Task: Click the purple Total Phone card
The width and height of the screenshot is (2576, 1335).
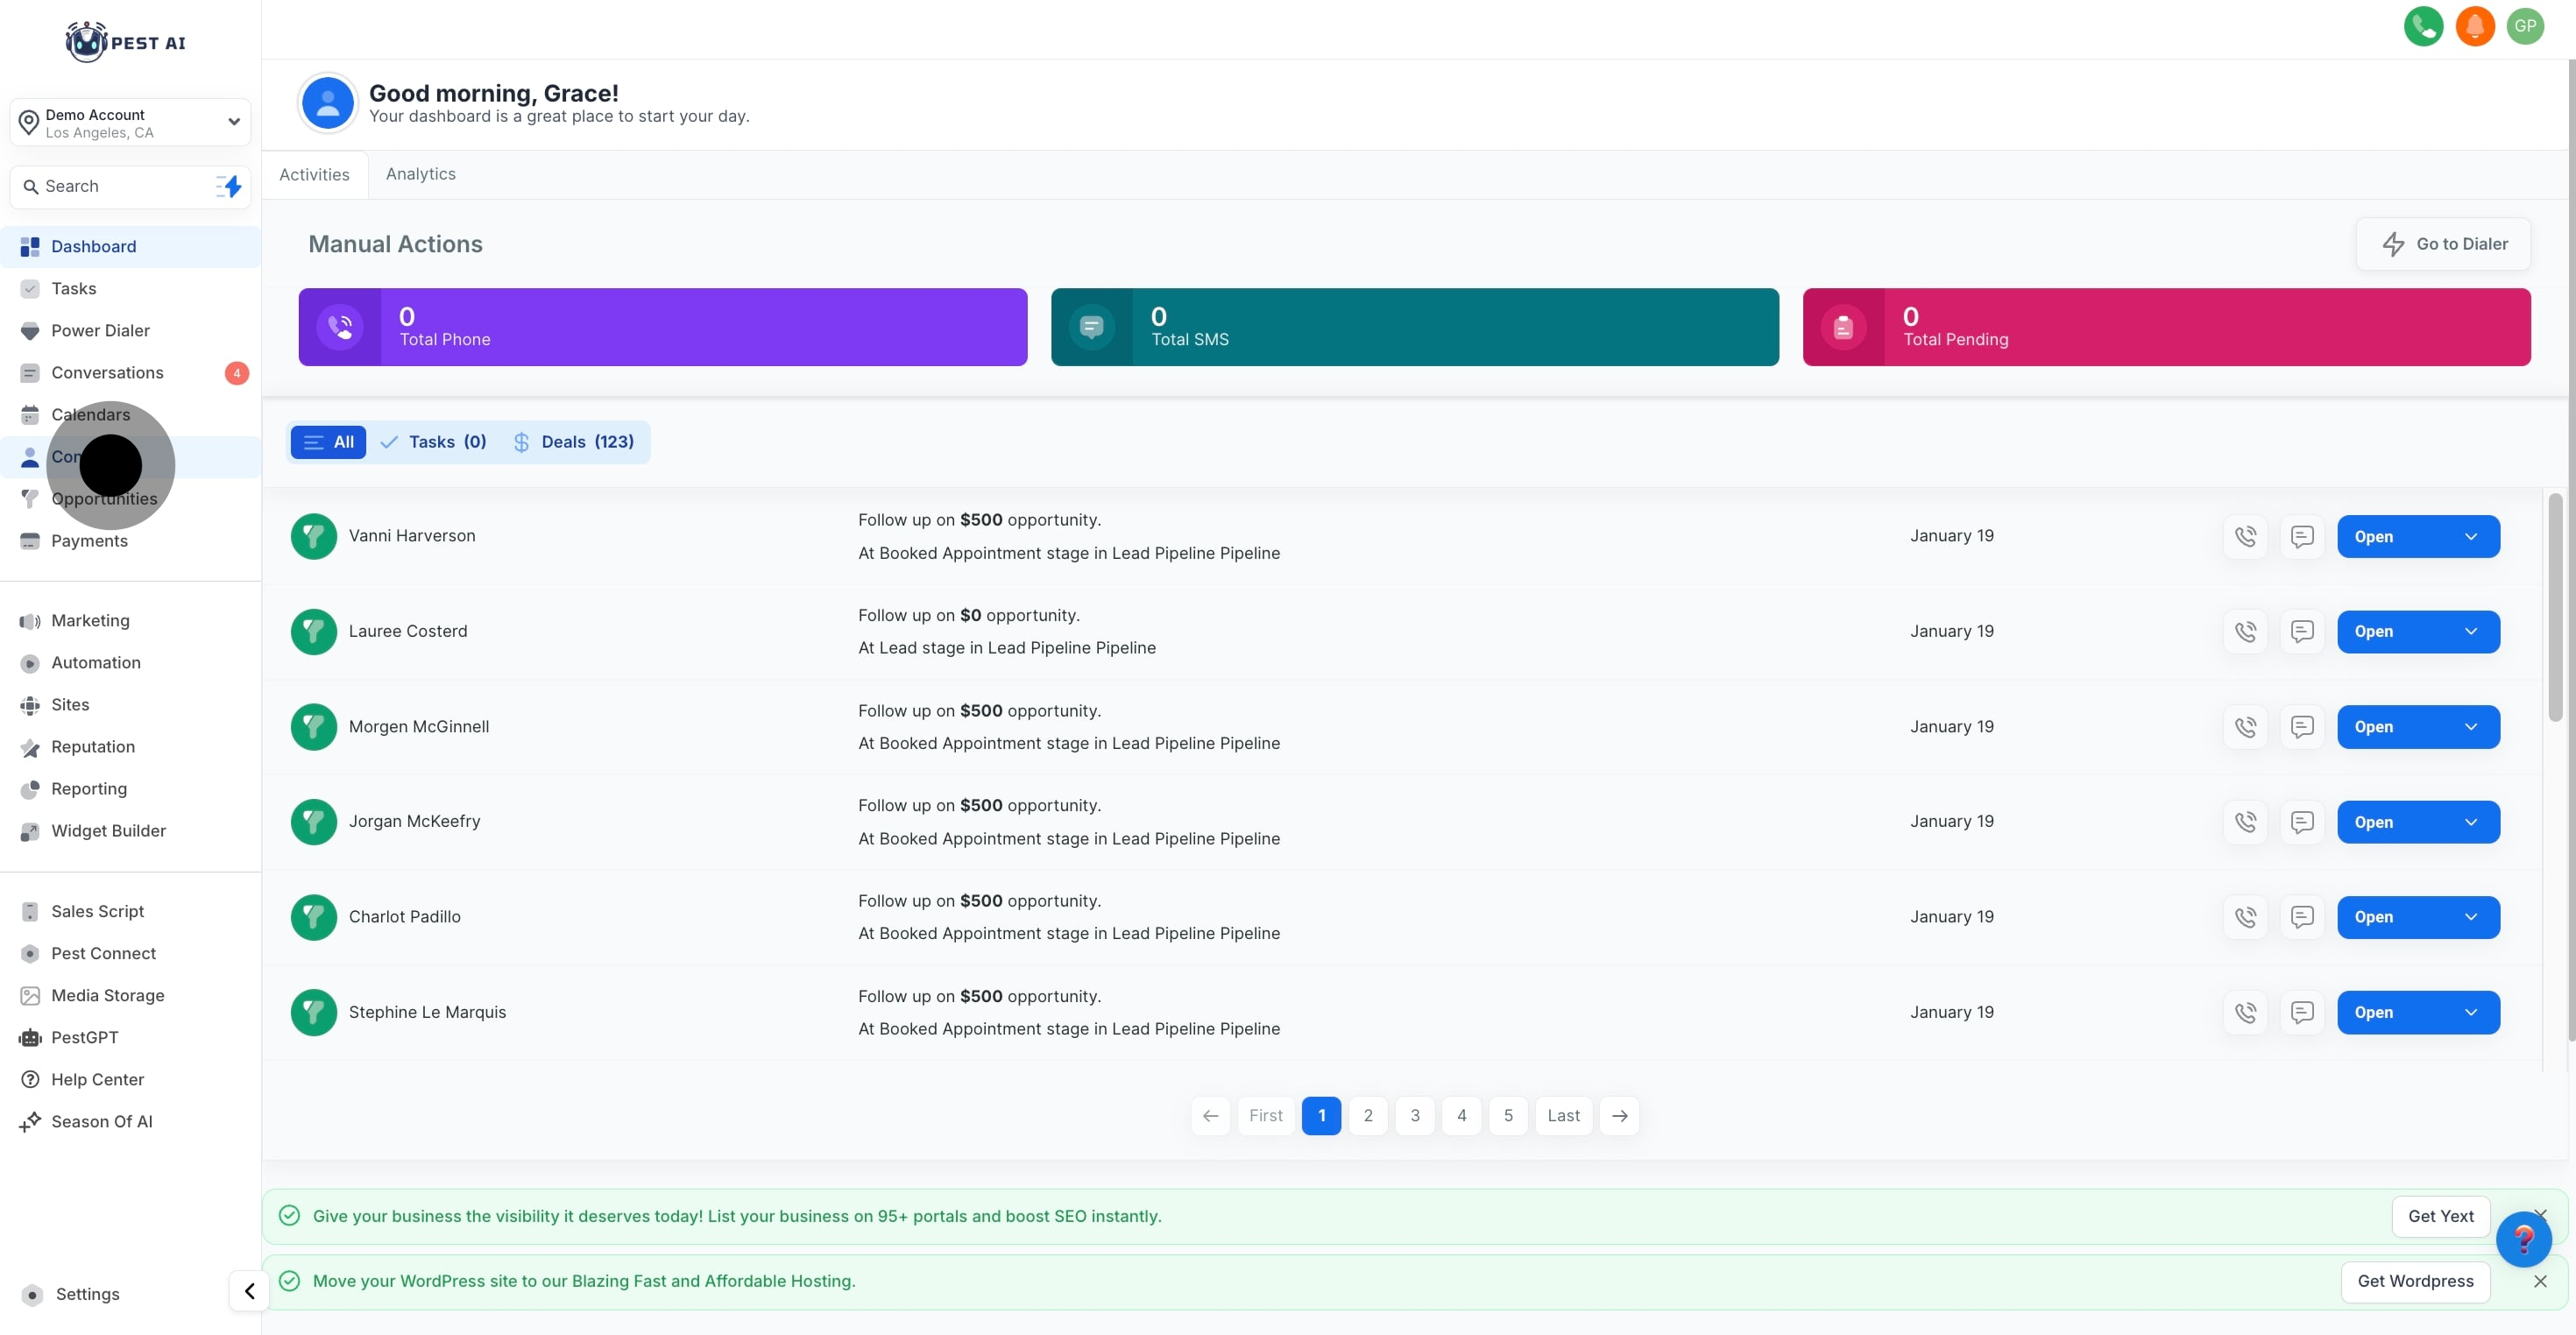Action: pyautogui.click(x=662, y=327)
